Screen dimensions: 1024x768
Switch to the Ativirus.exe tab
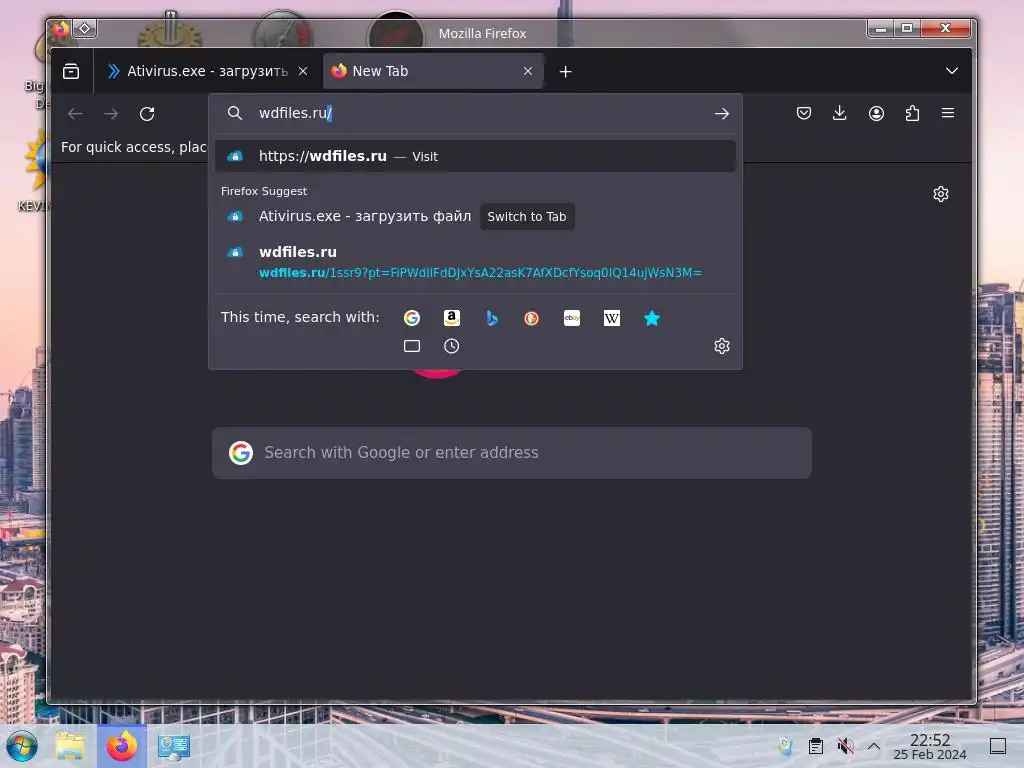(x=208, y=71)
